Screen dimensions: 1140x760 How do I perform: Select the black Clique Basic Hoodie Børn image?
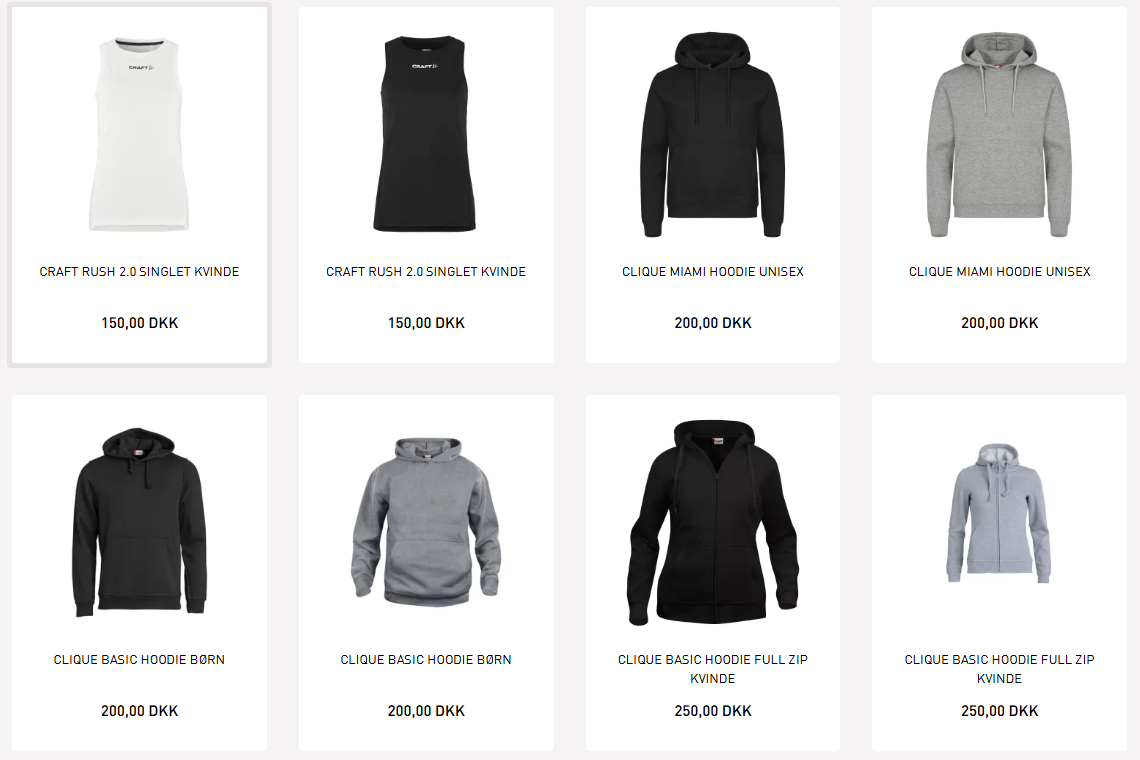139,522
